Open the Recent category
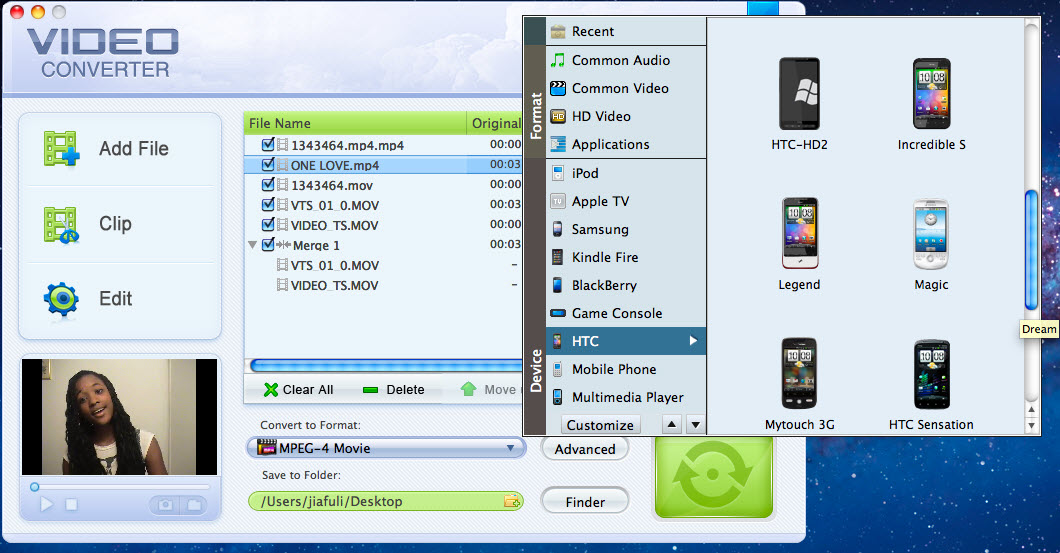Image resolution: width=1060 pixels, height=553 pixels. [x=626, y=31]
